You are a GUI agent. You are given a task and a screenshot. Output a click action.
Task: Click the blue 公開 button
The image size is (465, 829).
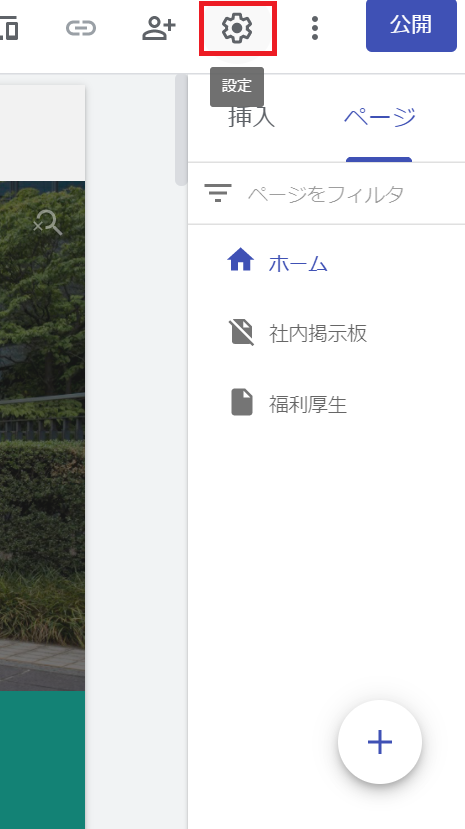411,25
